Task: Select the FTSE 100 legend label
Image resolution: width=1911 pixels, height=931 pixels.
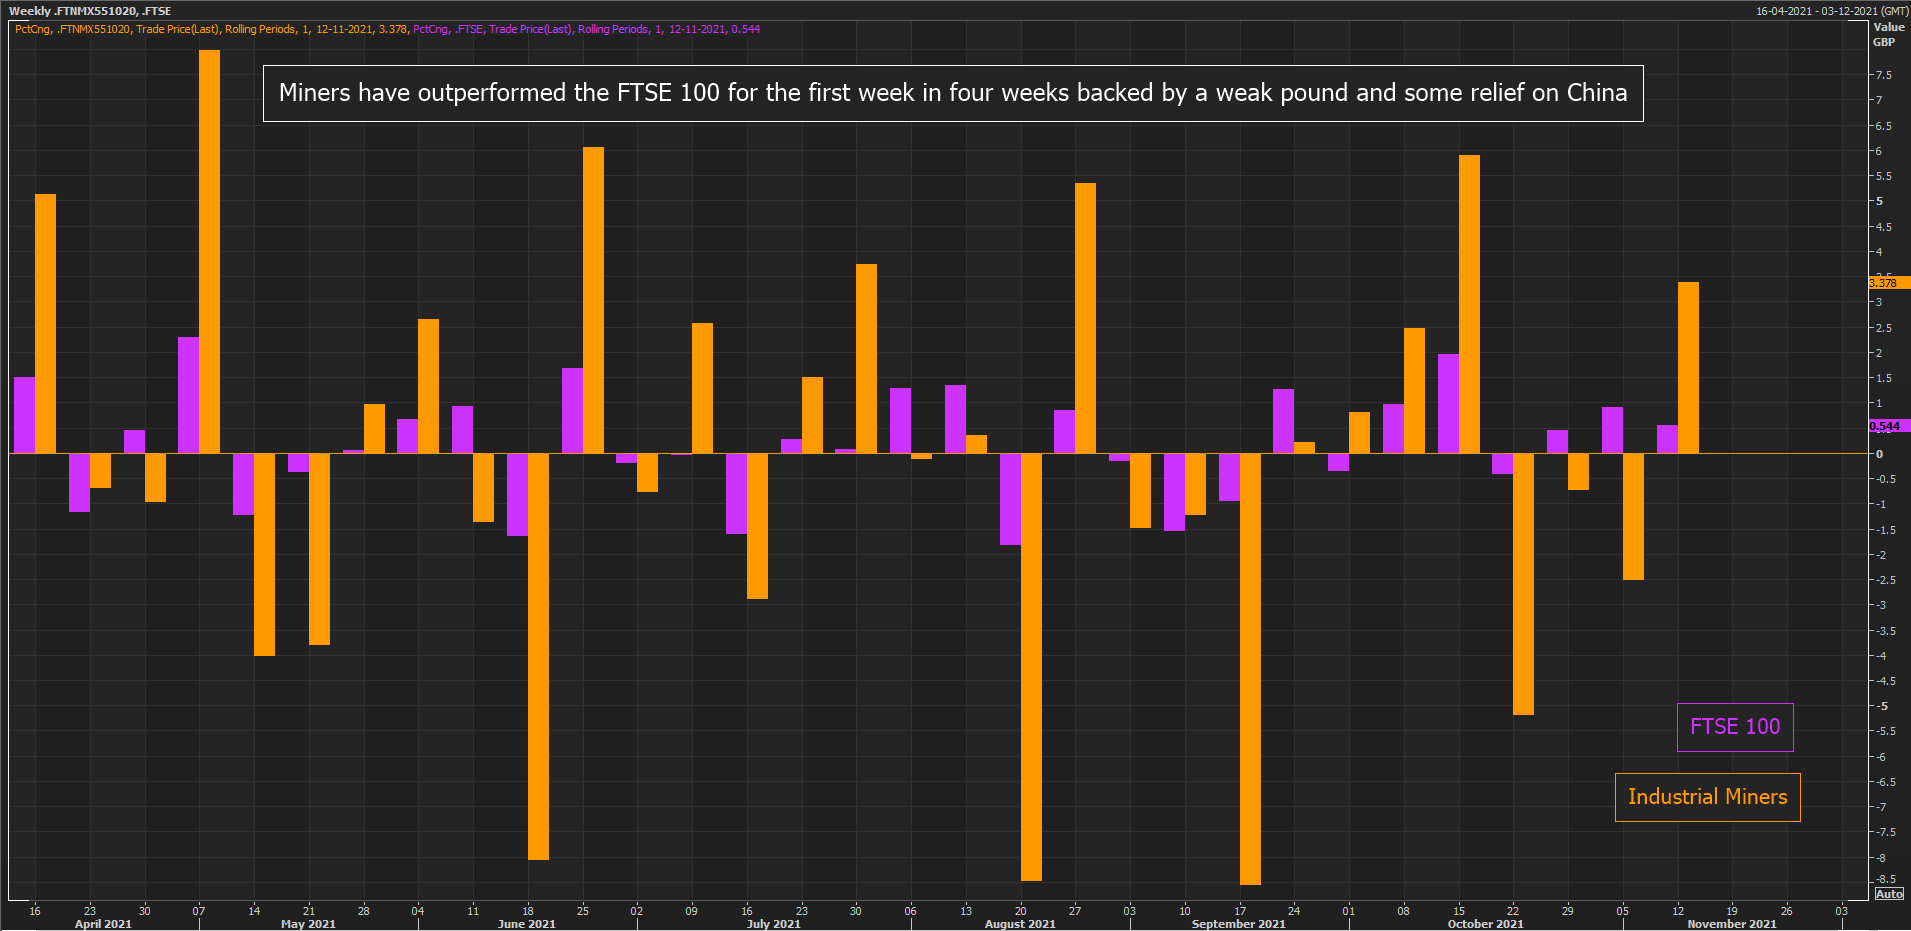Action: [1735, 727]
